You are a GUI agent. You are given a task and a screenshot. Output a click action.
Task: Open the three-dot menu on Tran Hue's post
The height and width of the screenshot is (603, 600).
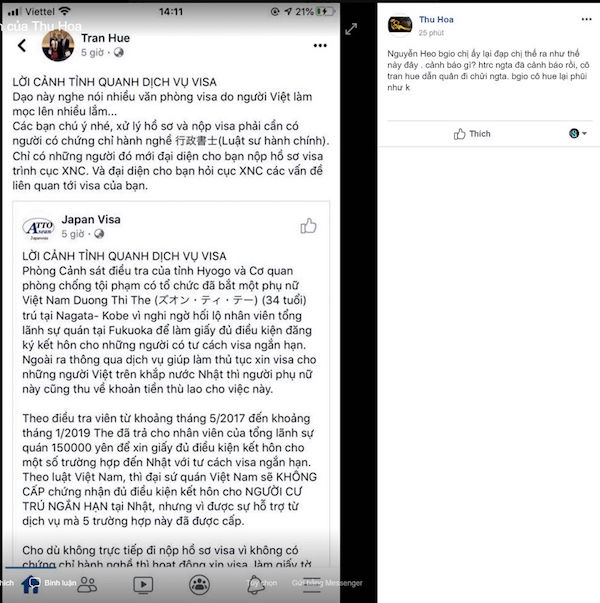320,46
